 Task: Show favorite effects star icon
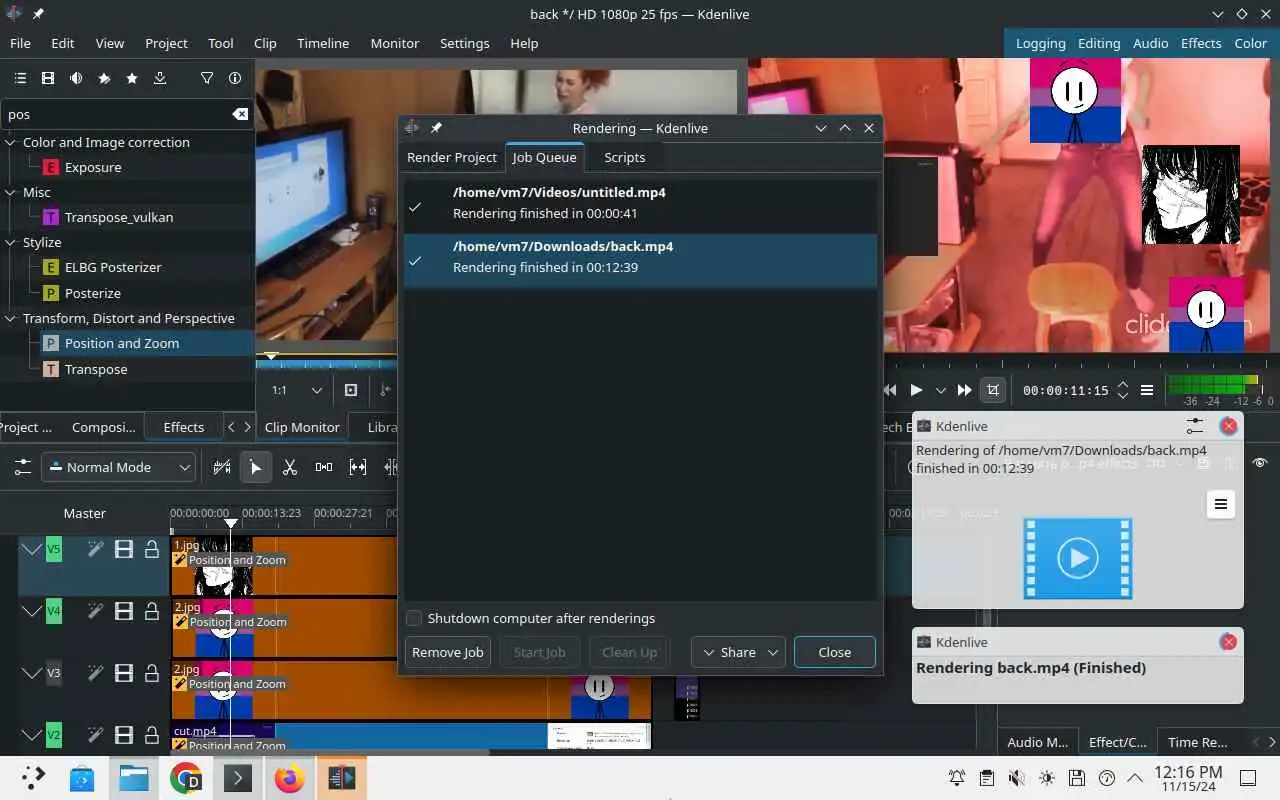[132, 78]
